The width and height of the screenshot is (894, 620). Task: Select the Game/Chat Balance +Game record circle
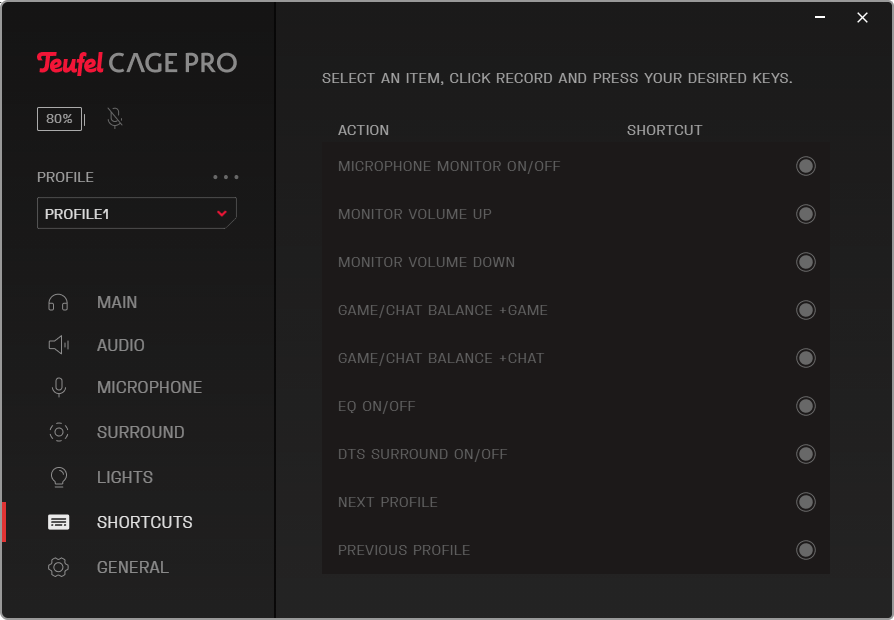[x=805, y=310]
